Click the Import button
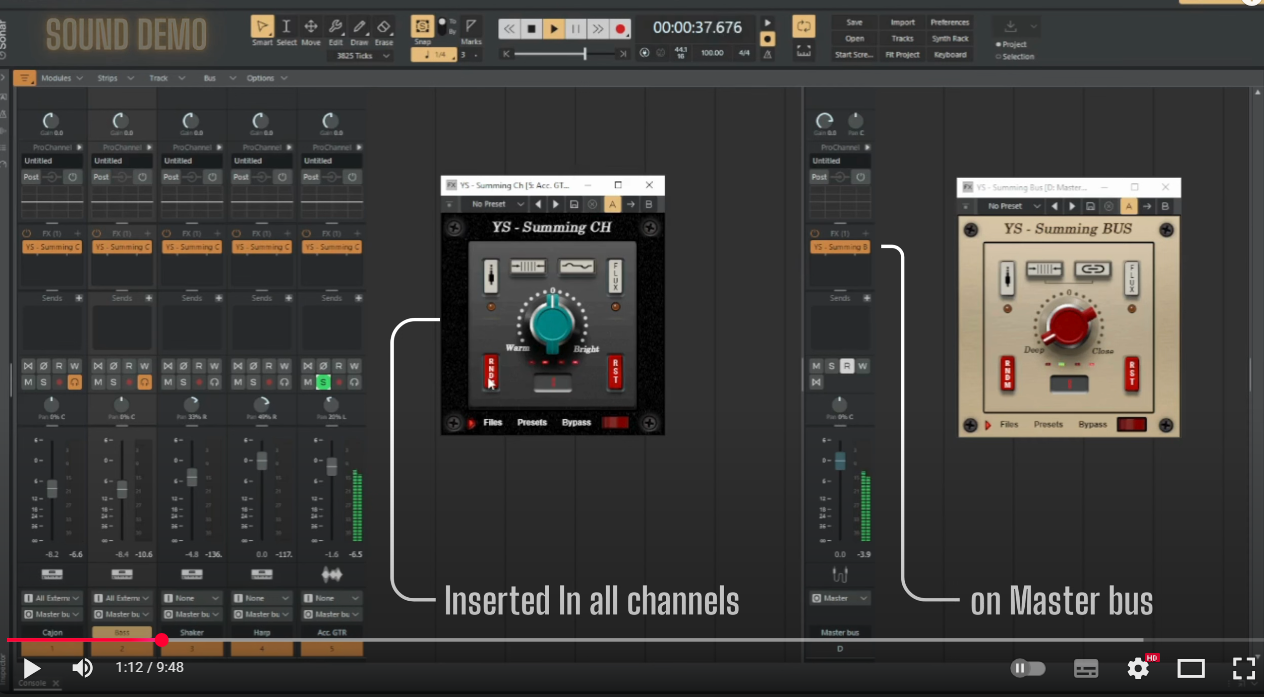This screenshot has width=1264, height=697. 902,22
